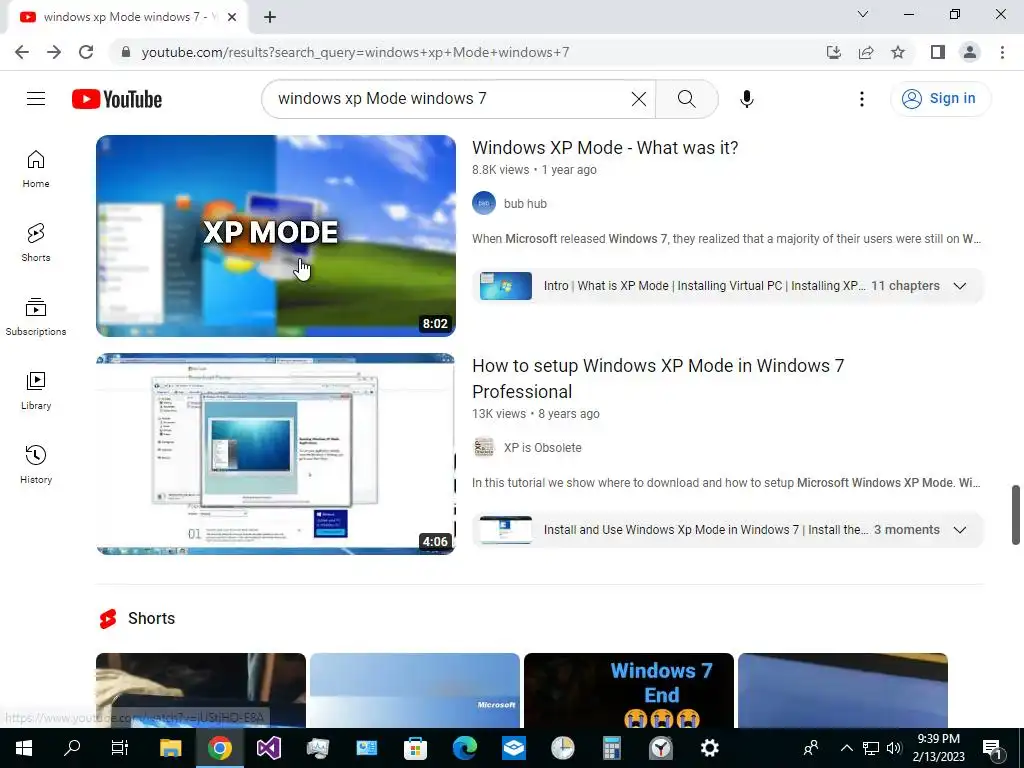Viewport: 1024px width, 768px height.
Task: Open Settings gear in the taskbar
Action: tap(709, 748)
